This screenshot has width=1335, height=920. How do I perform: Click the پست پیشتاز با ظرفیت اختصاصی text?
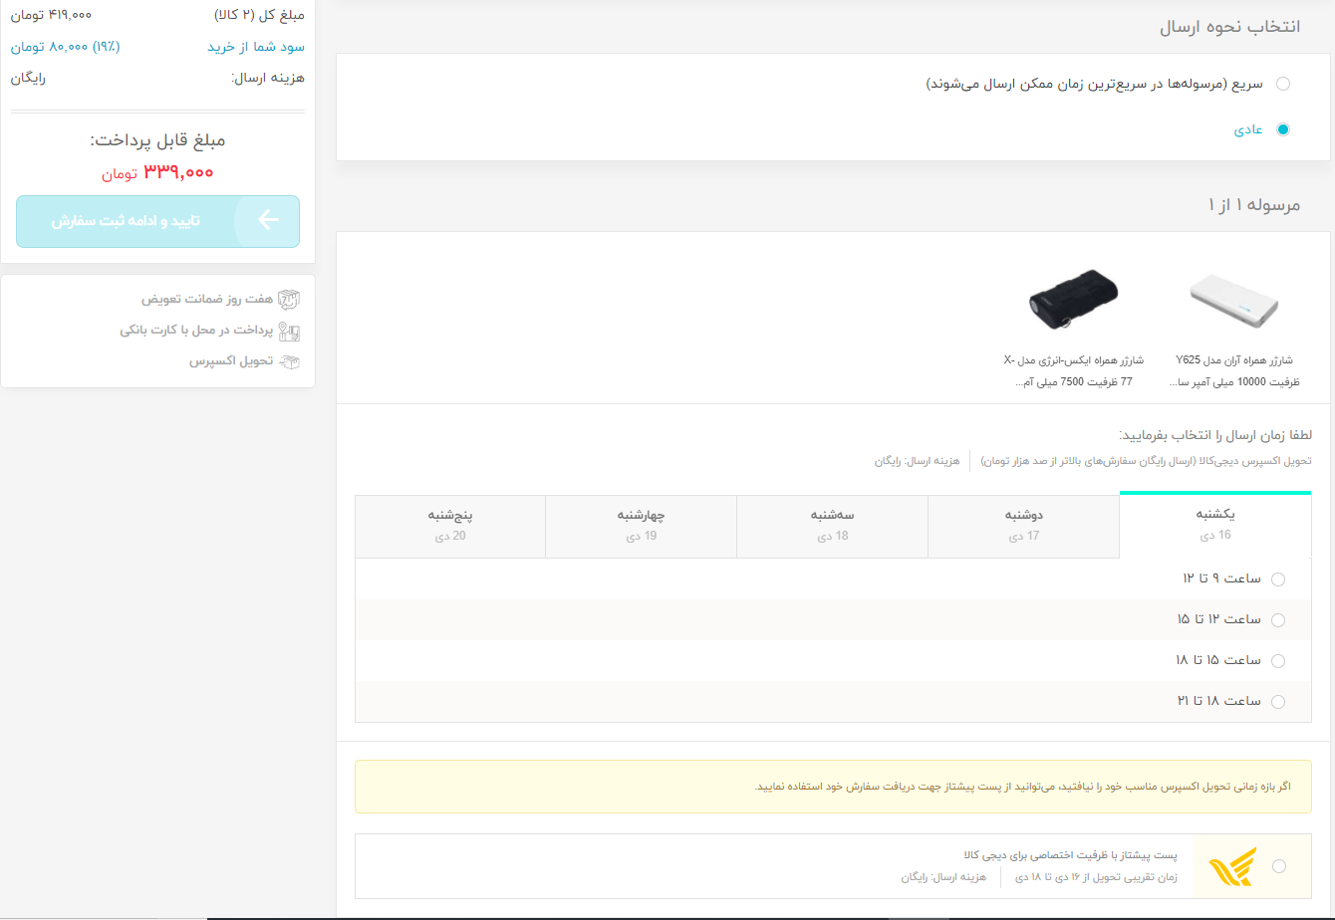tap(1070, 855)
